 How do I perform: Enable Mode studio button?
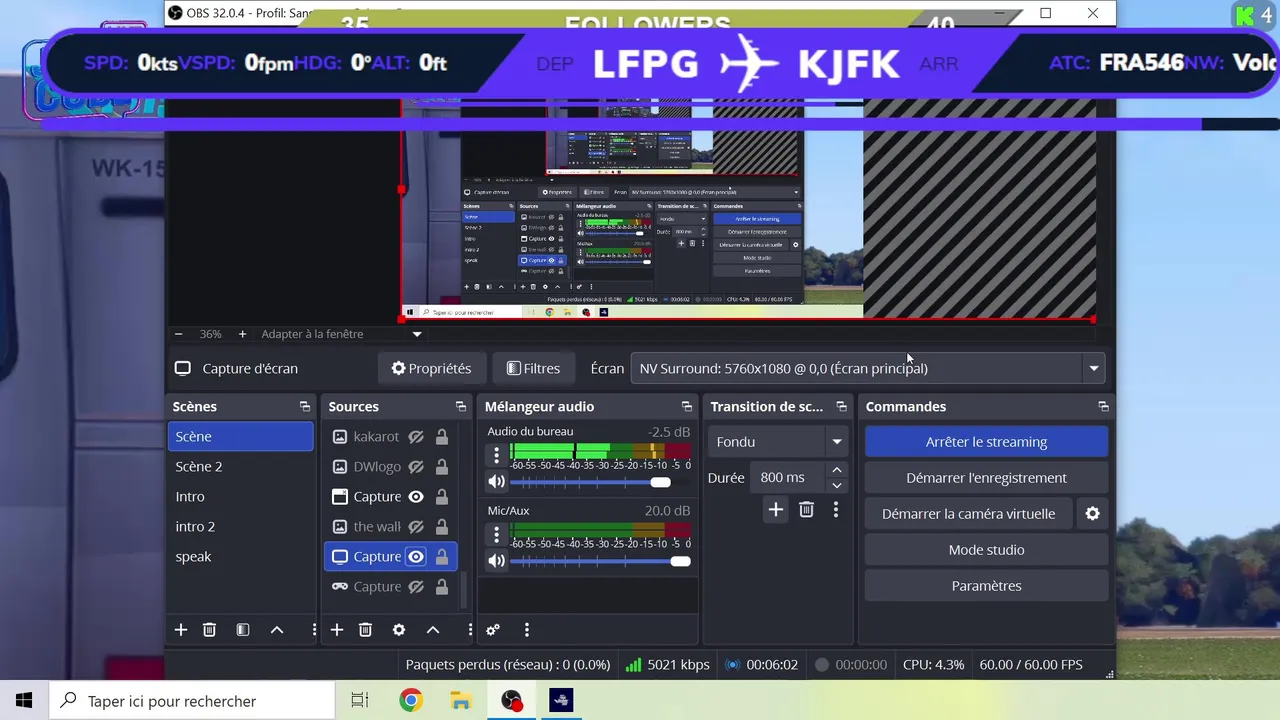tap(986, 550)
